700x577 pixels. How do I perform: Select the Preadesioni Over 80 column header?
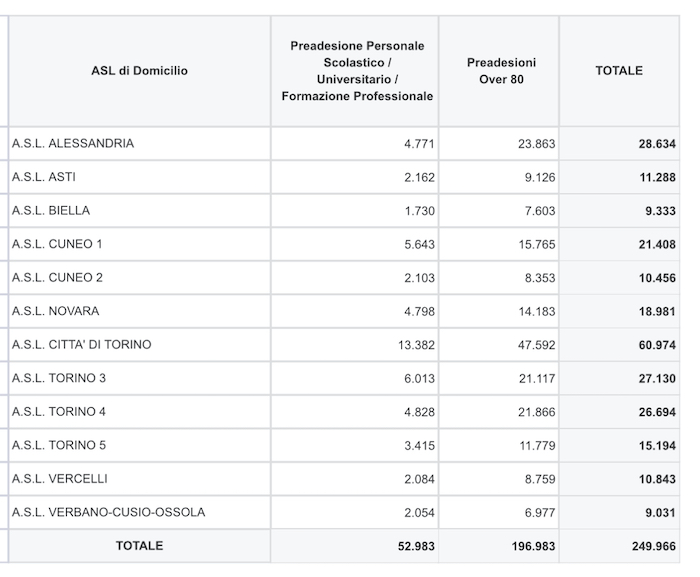pos(501,71)
